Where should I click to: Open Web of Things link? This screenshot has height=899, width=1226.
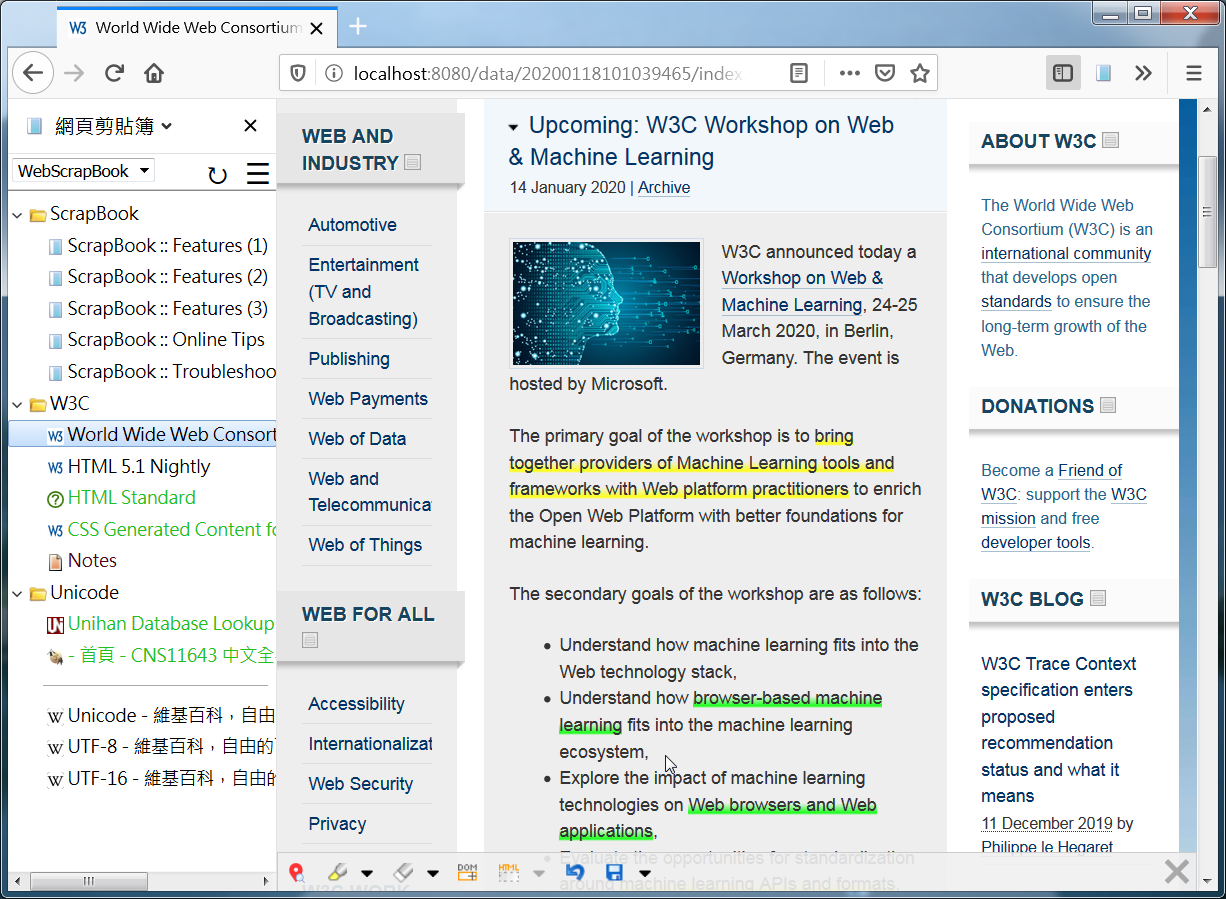pos(365,545)
